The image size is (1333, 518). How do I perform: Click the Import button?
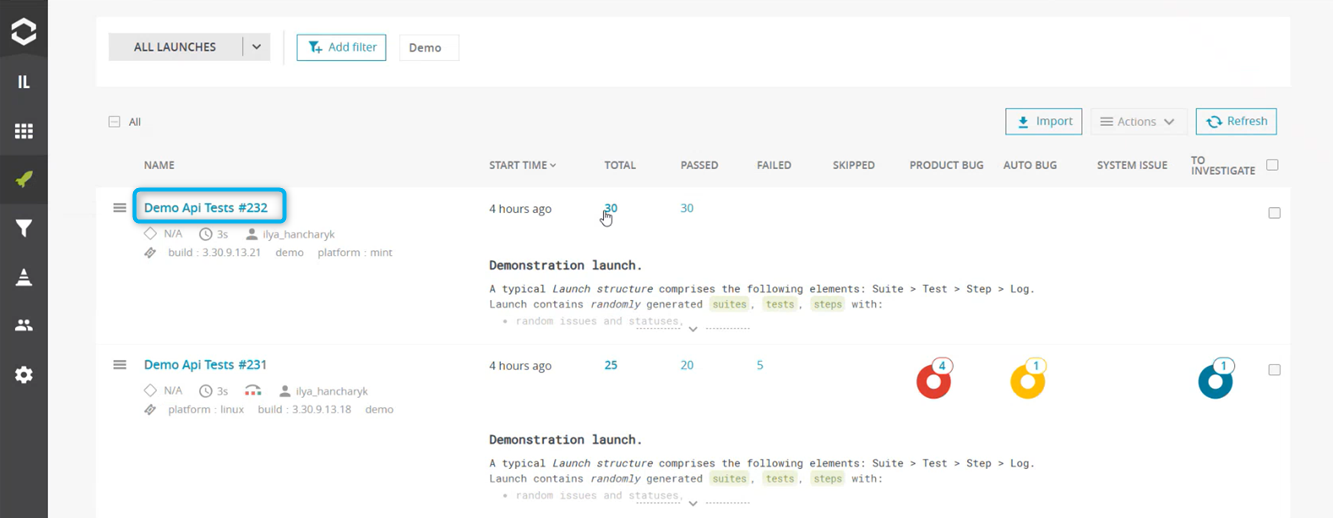tap(1044, 121)
